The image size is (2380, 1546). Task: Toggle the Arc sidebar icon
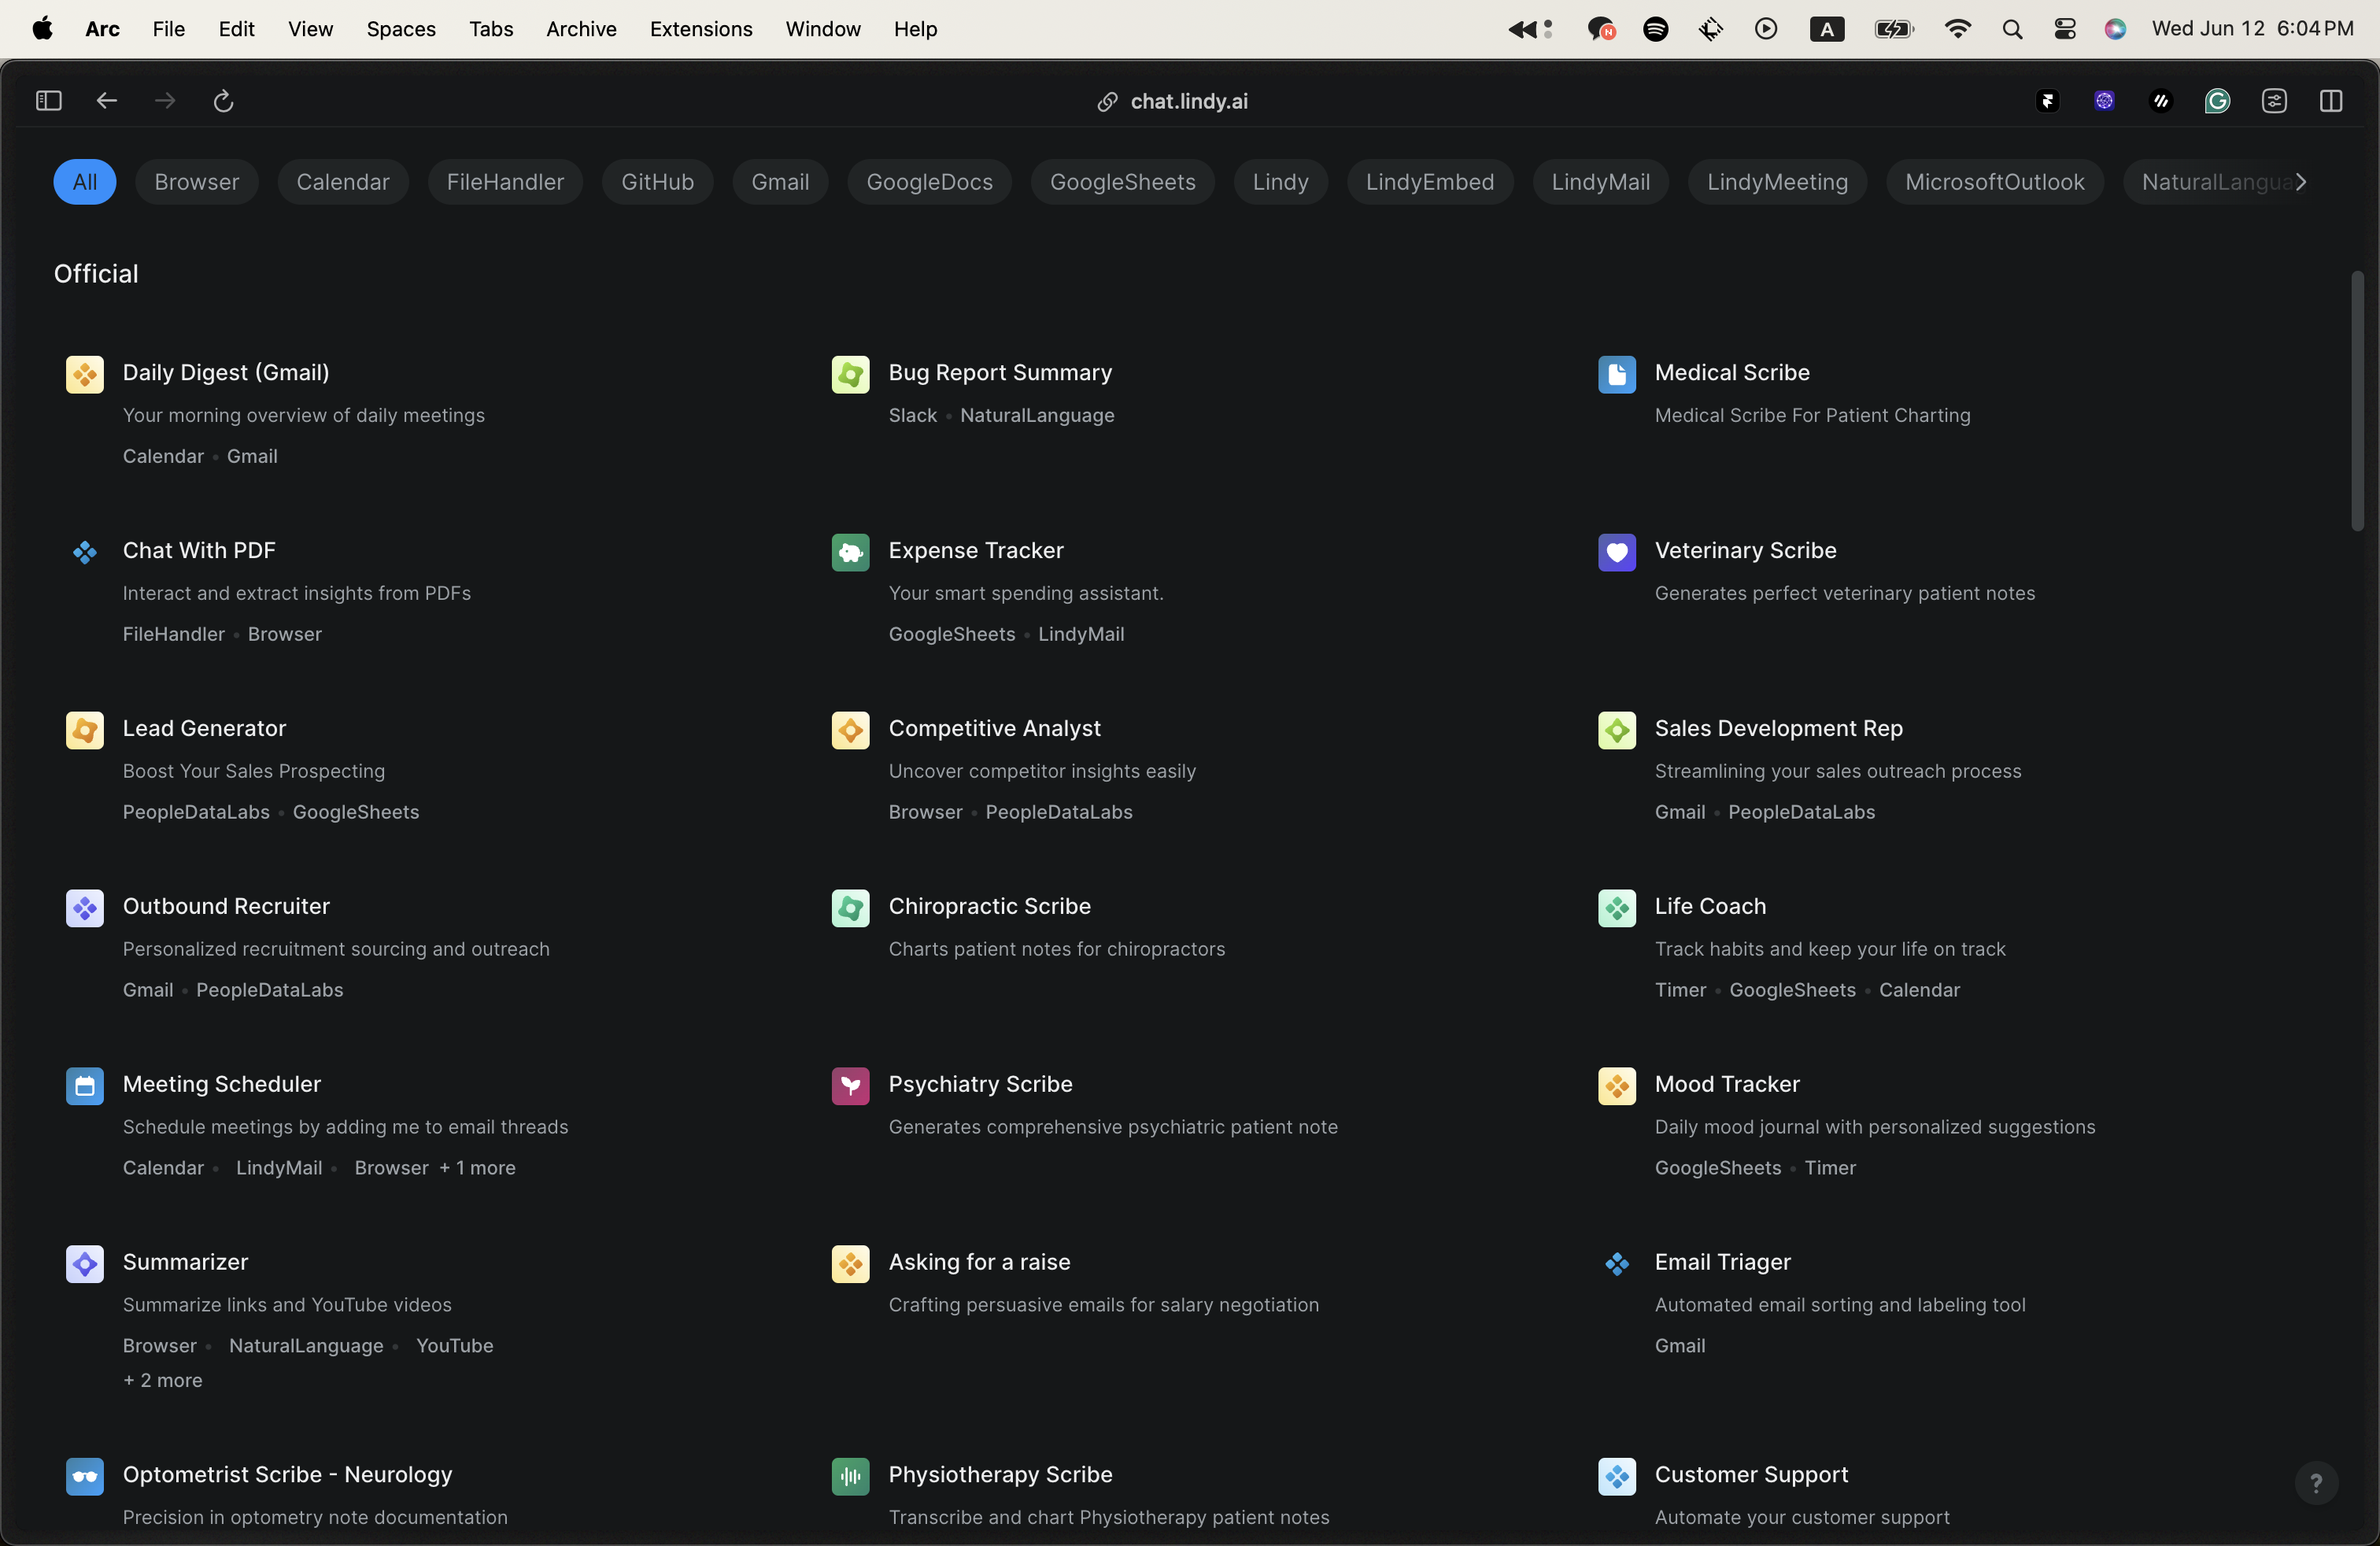coord(49,101)
